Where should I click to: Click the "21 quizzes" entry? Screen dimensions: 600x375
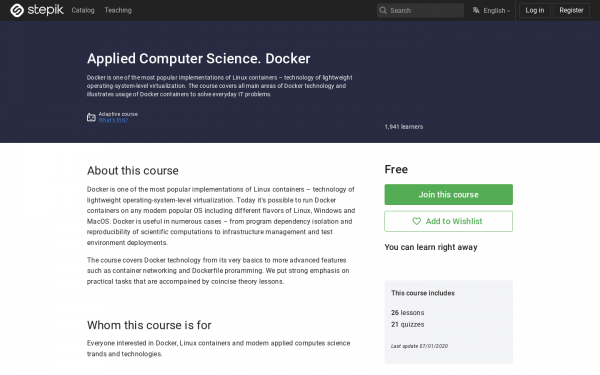click(x=408, y=324)
